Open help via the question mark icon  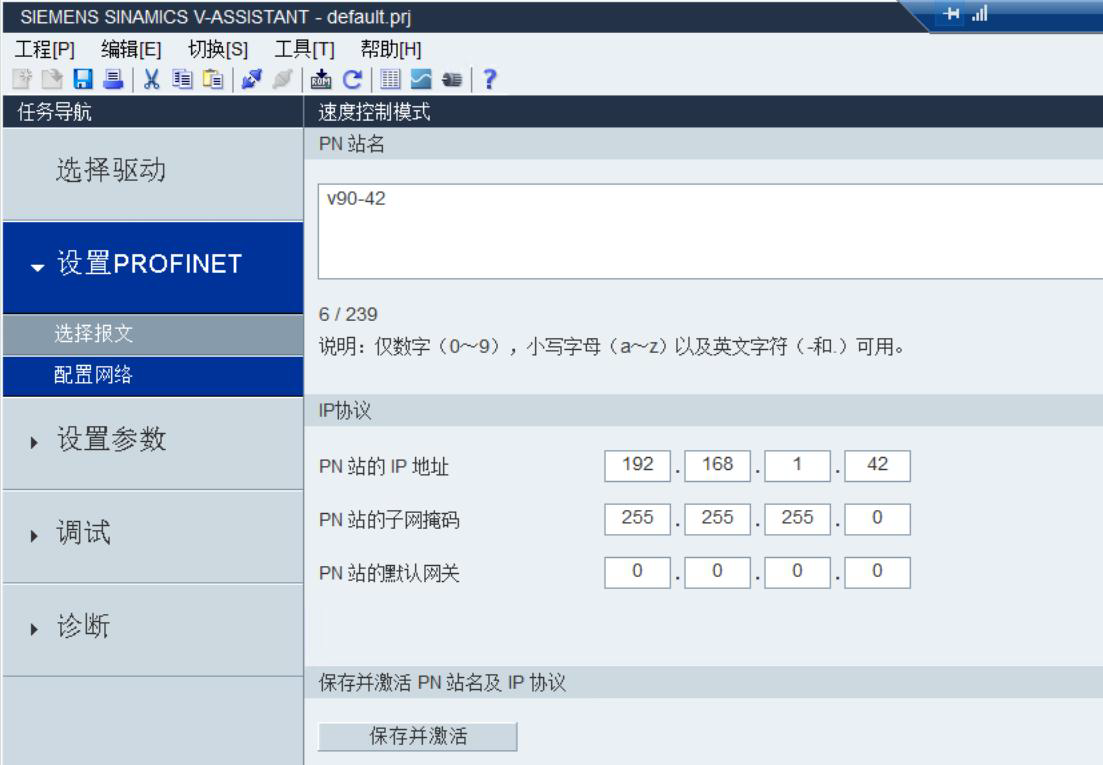point(490,79)
